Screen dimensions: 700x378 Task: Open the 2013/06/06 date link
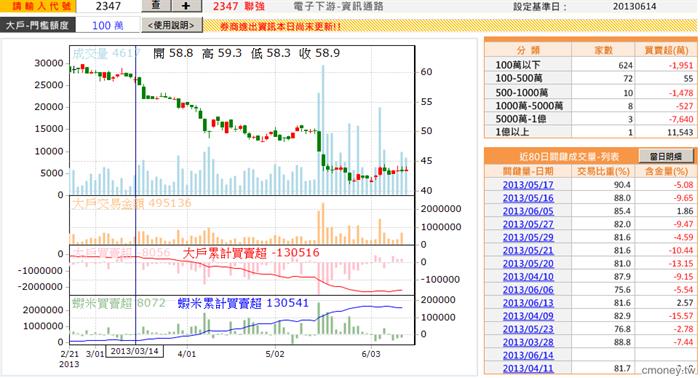(528, 290)
